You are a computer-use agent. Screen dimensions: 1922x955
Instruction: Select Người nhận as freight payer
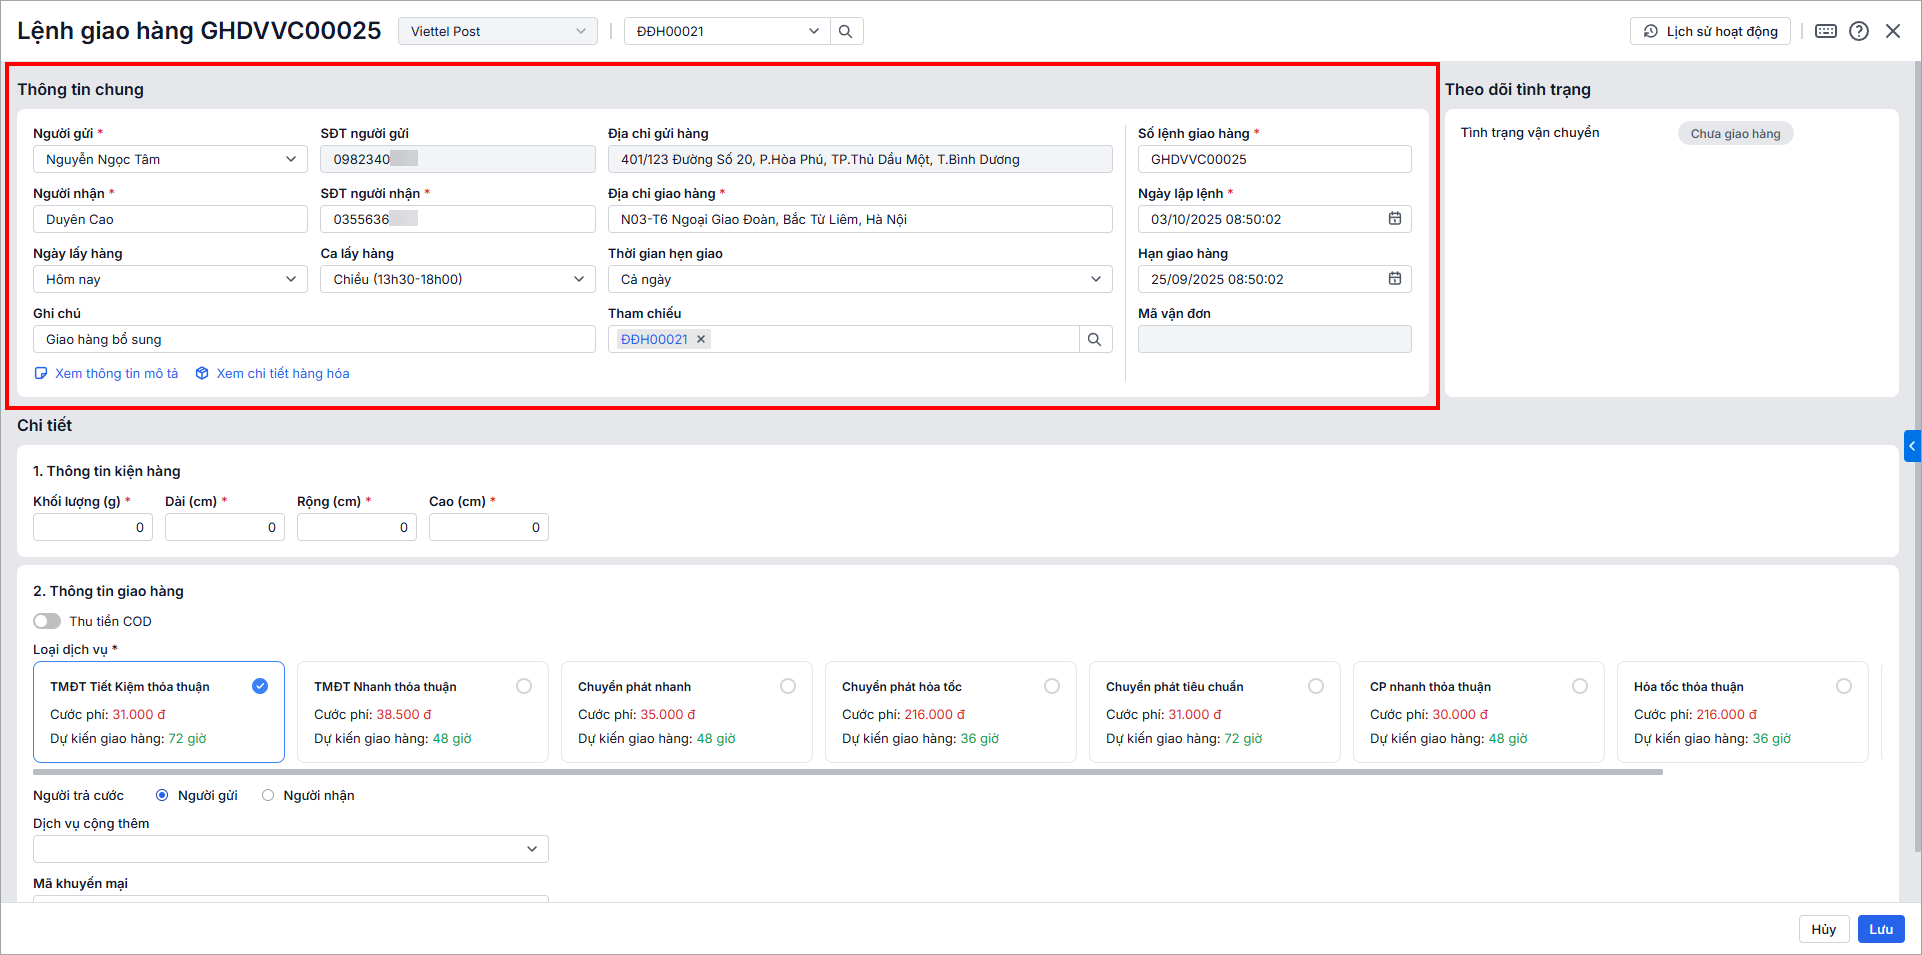click(x=268, y=796)
